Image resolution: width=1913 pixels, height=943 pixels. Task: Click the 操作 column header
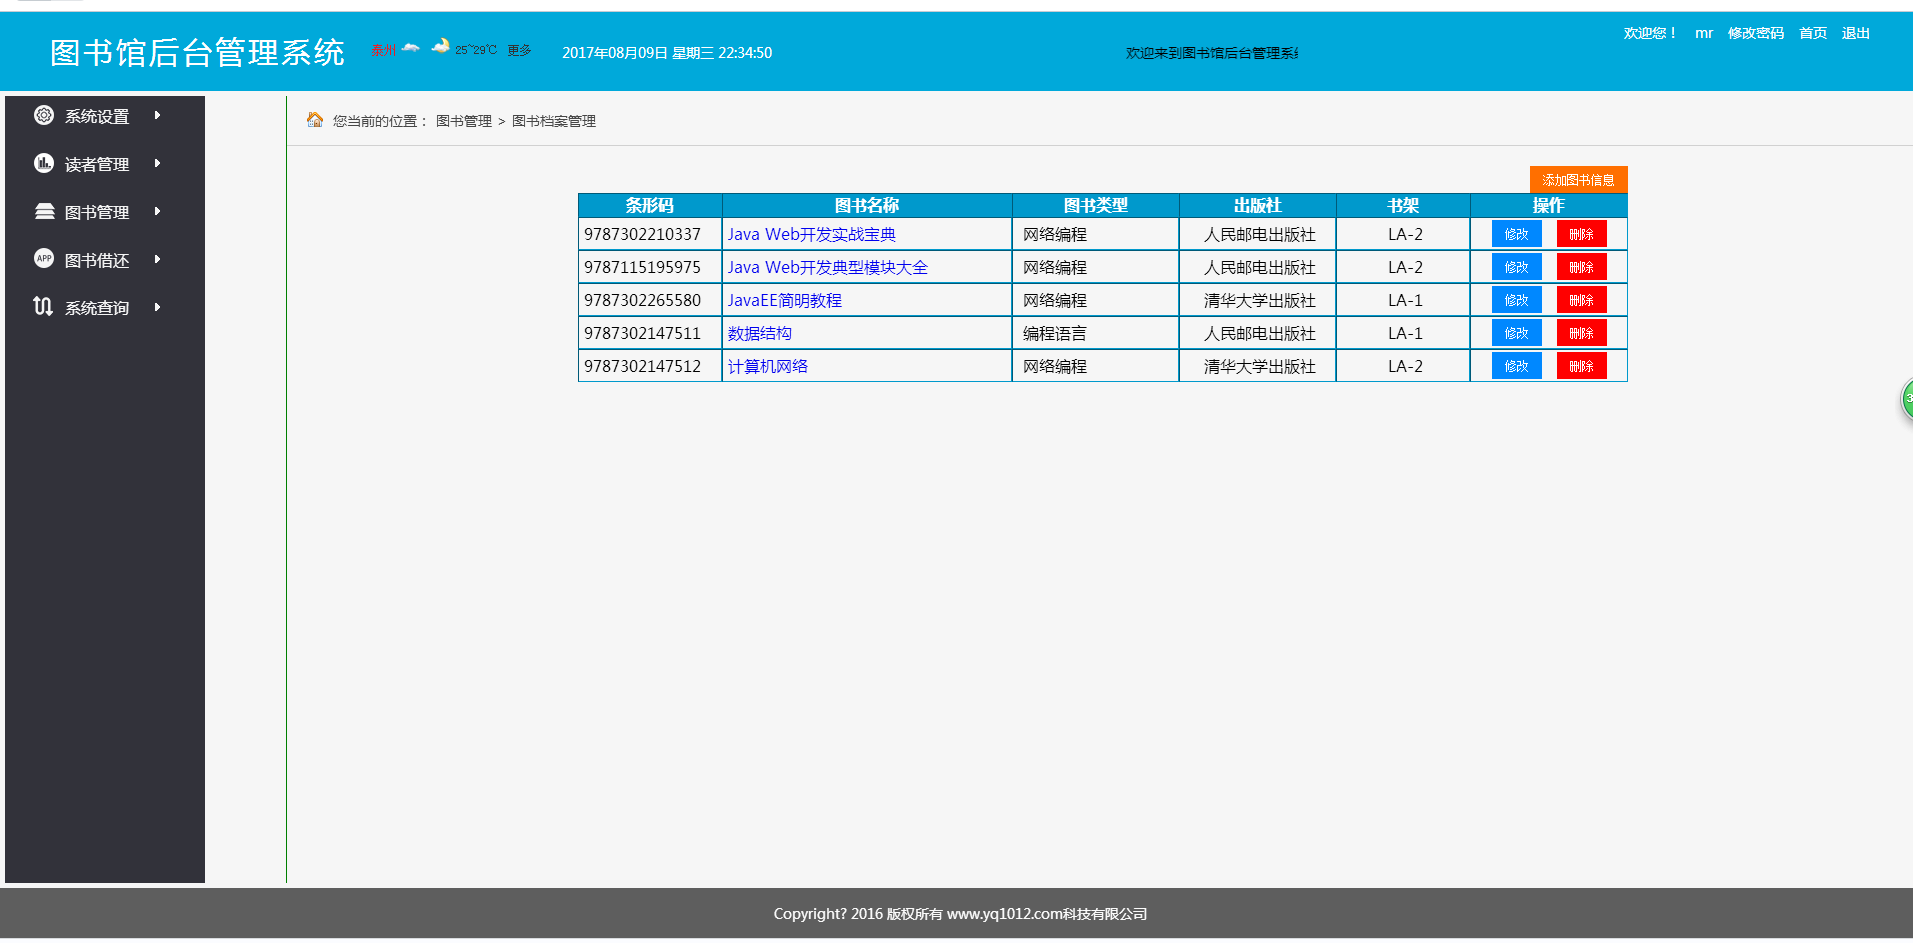[1549, 205]
